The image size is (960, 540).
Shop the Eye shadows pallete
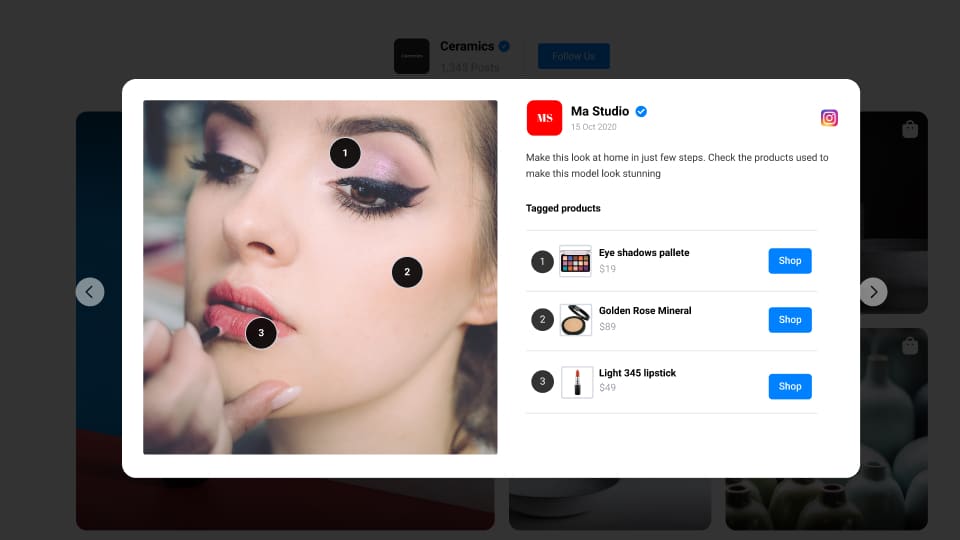[x=790, y=261]
